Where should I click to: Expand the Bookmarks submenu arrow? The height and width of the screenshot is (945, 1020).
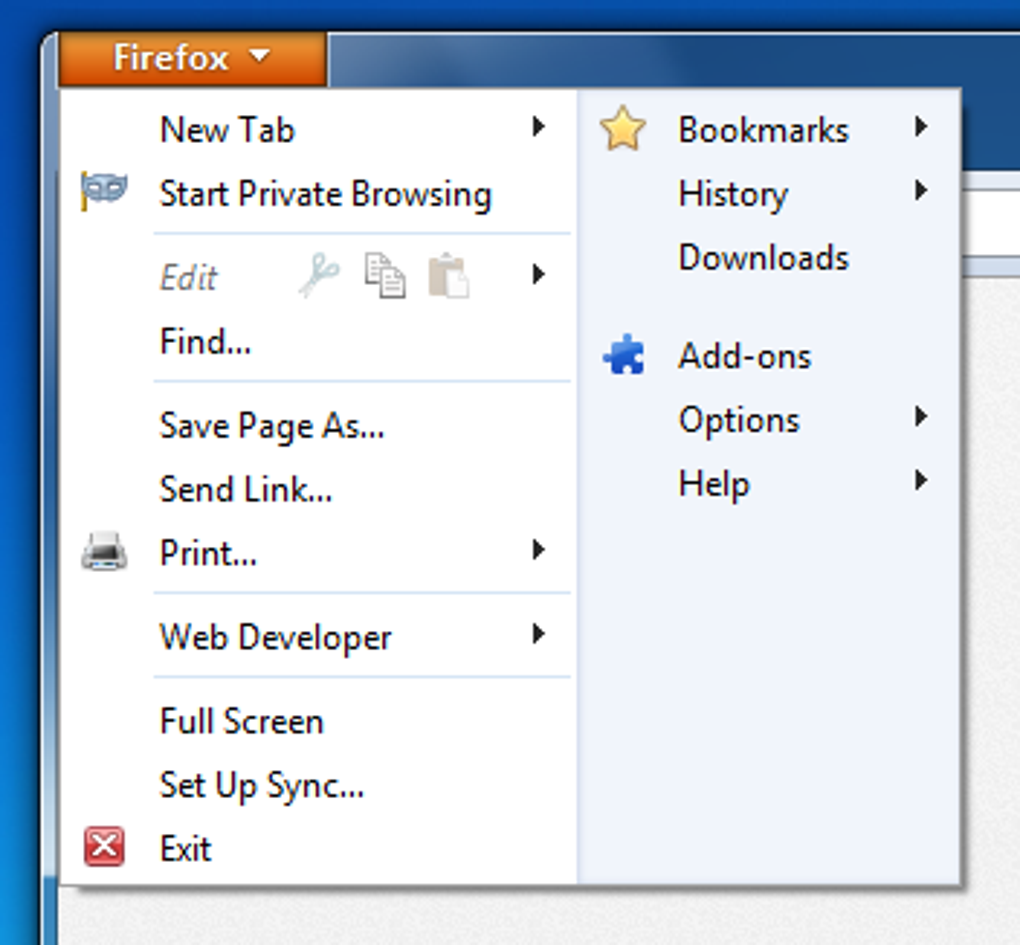click(x=920, y=127)
